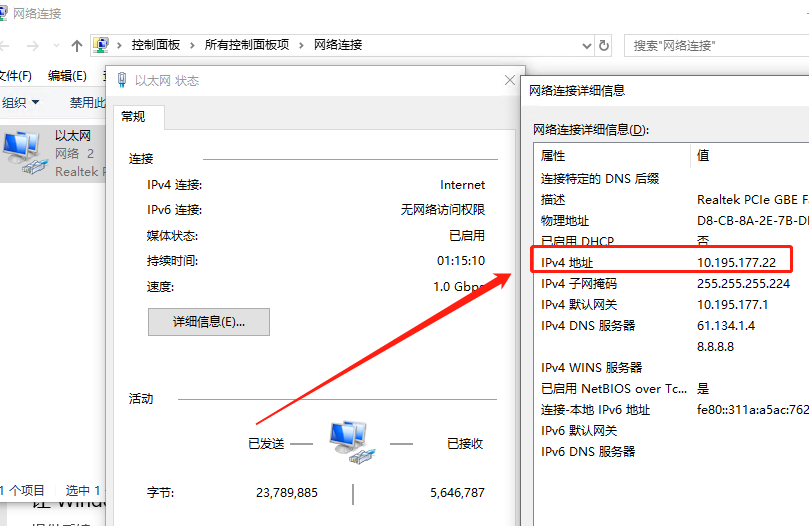
Task: Select the IPv6 默认网关 row
Action: tap(672, 431)
